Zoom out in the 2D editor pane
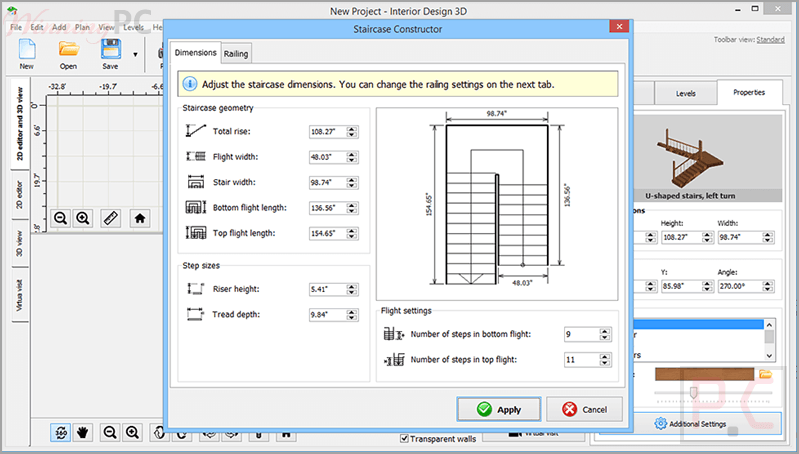 point(60,219)
